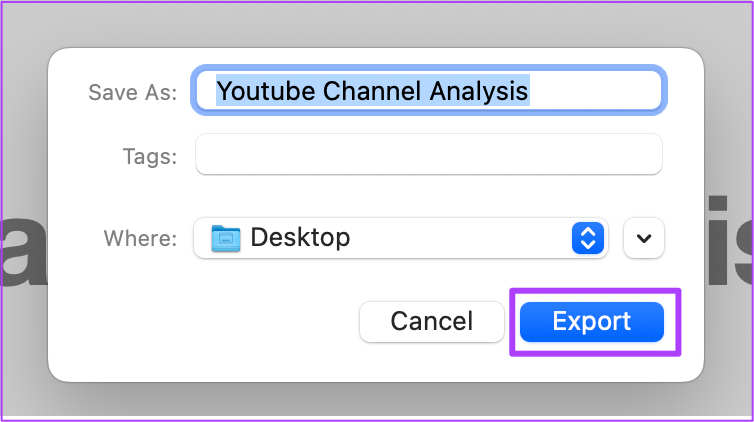Click the blue up-down arrows selector

[x=588, y=238]
